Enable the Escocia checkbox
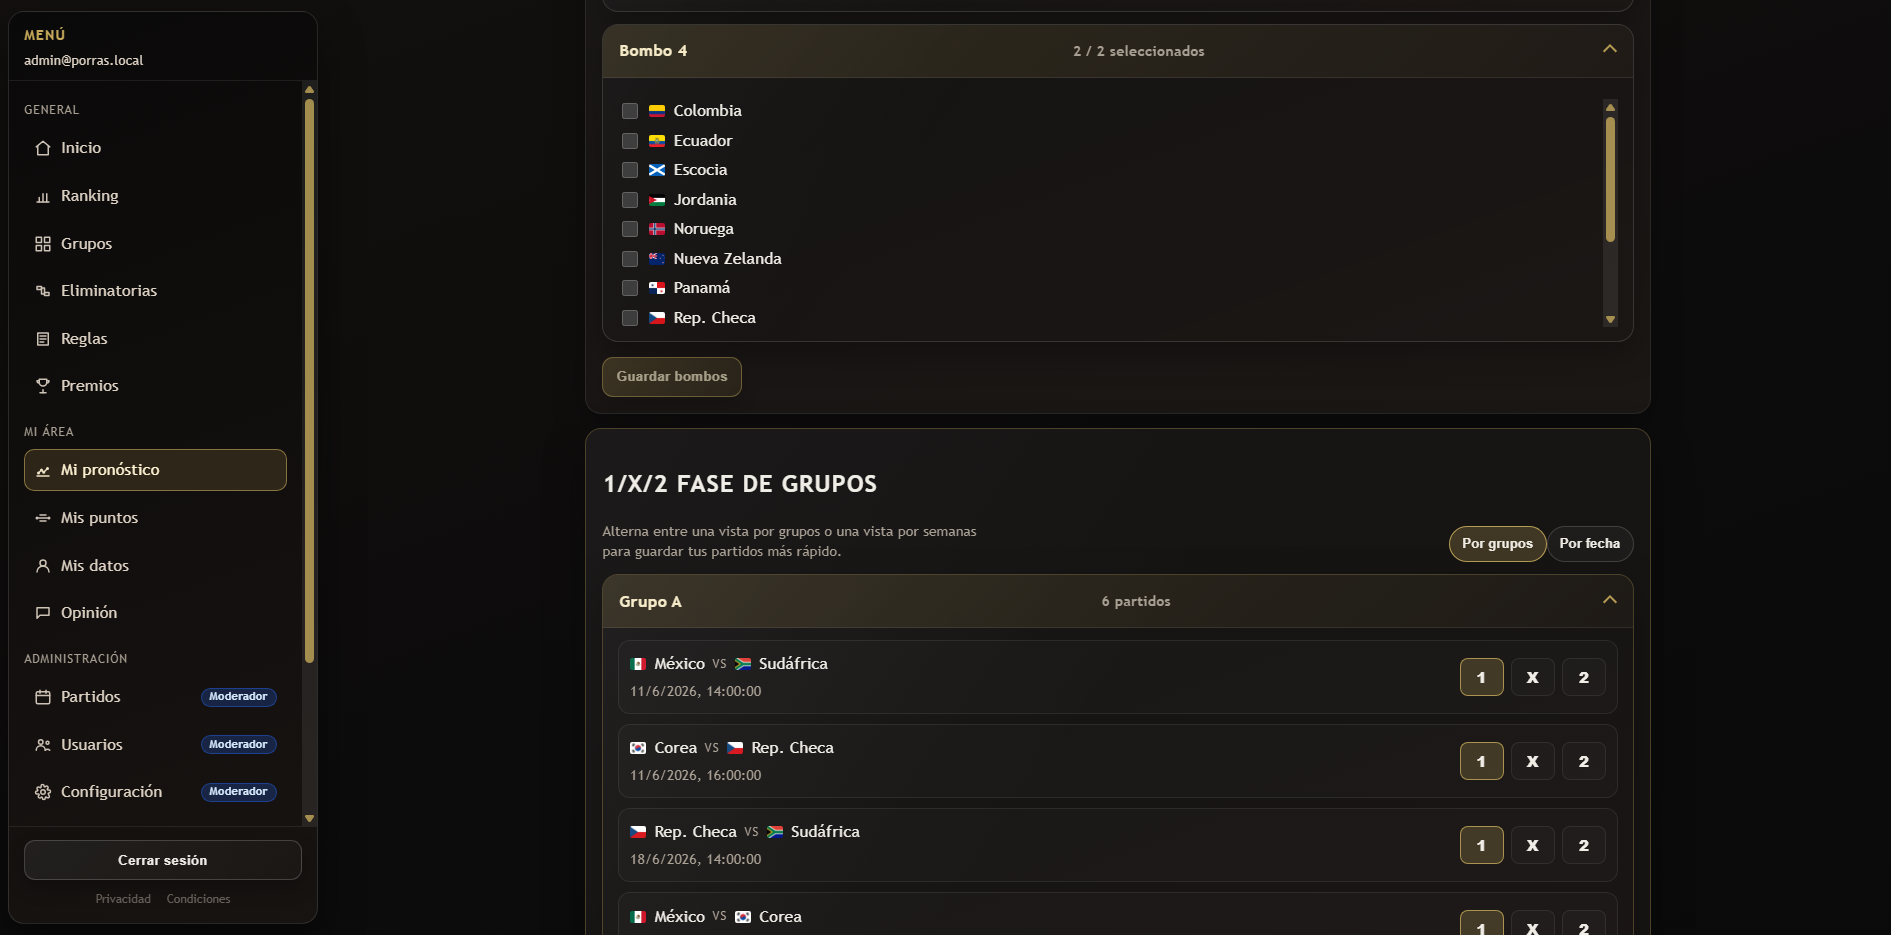Image resolution: width=1891 pixels, height=935 pixels. pyautogui.click(x=630, y=170)
